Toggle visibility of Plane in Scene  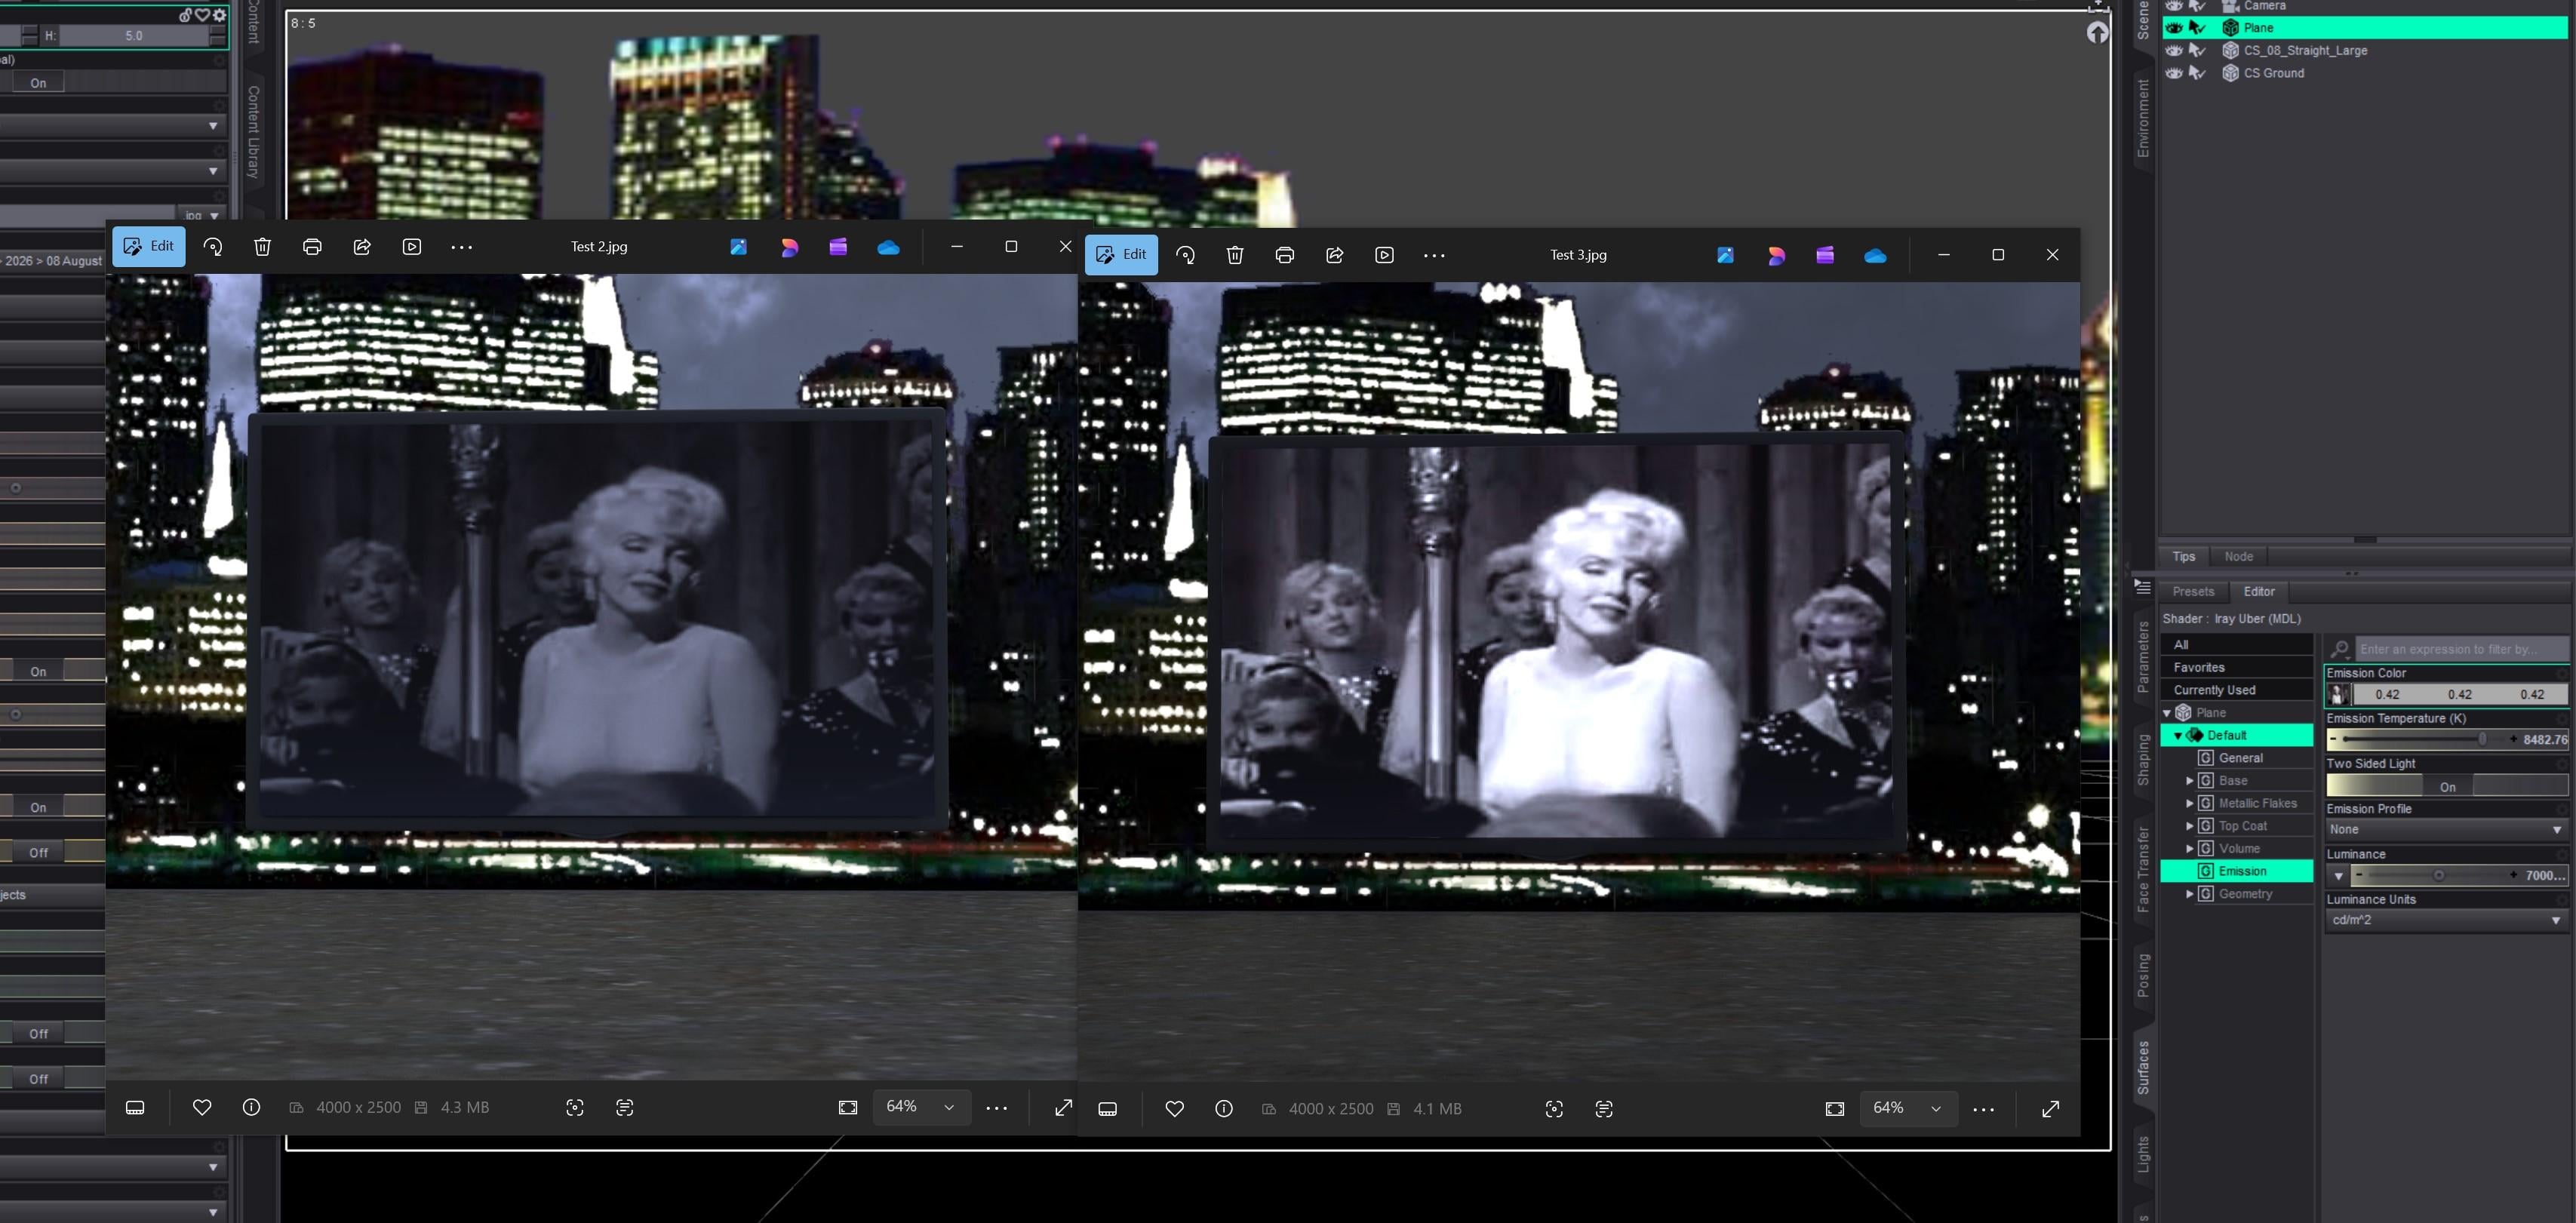pyautogui.click(x=2174, y=28)
